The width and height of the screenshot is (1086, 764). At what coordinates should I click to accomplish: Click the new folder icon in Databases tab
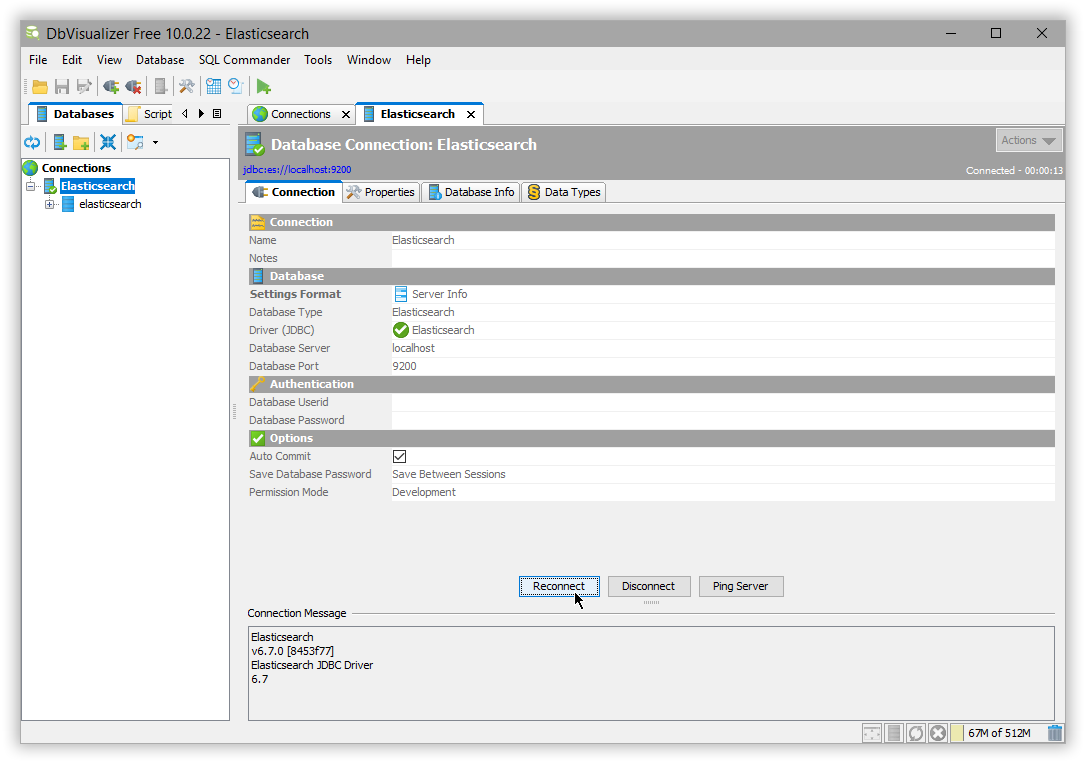click(82, 142)
